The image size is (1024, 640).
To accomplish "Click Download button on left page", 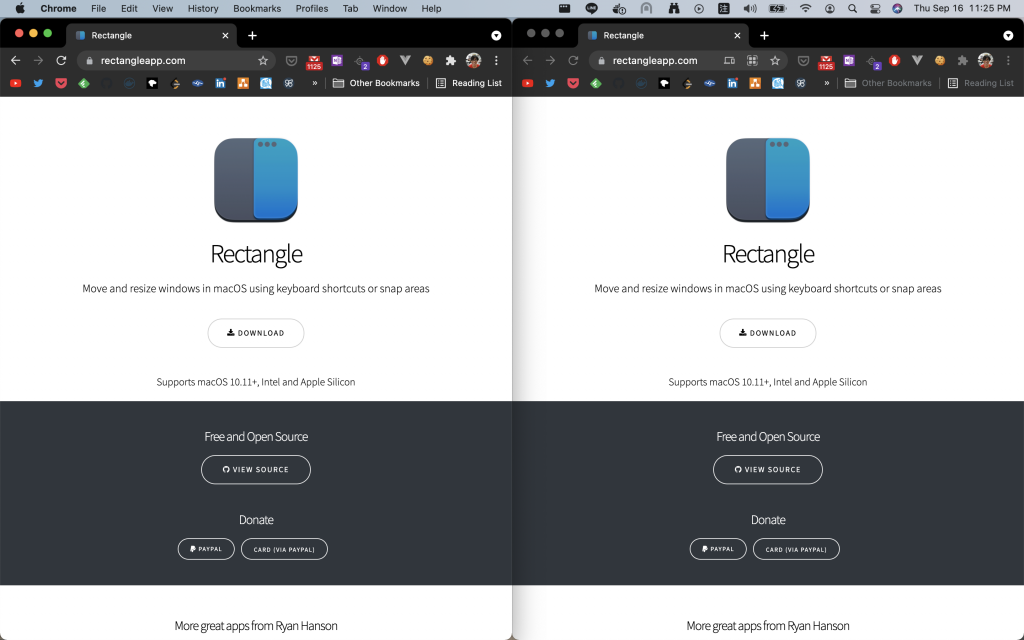I will [256, 333].
